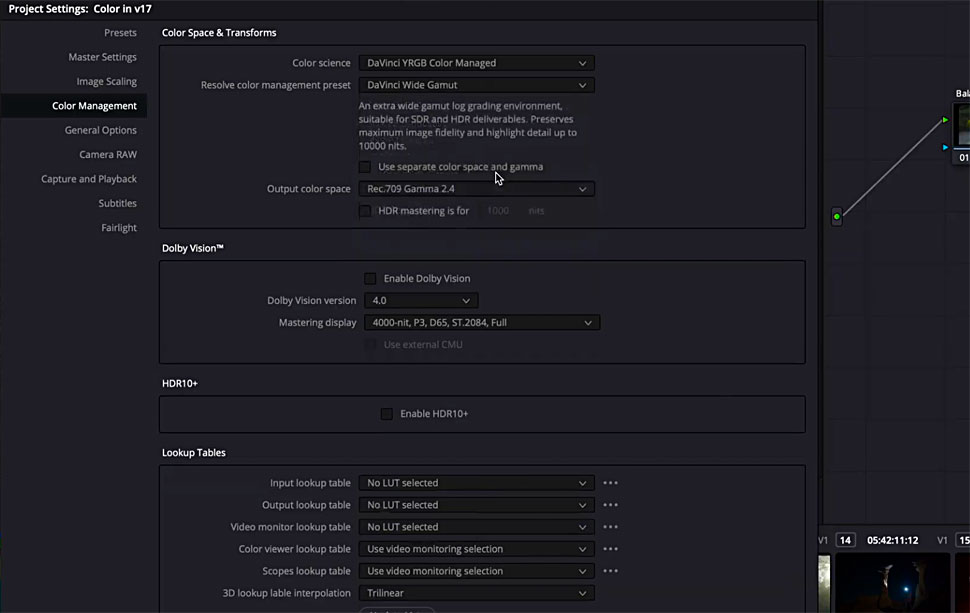Viewport: 970px width, 613px height.
Task: Check Enable Dolby Vision
Action: (x=370, y=278)
